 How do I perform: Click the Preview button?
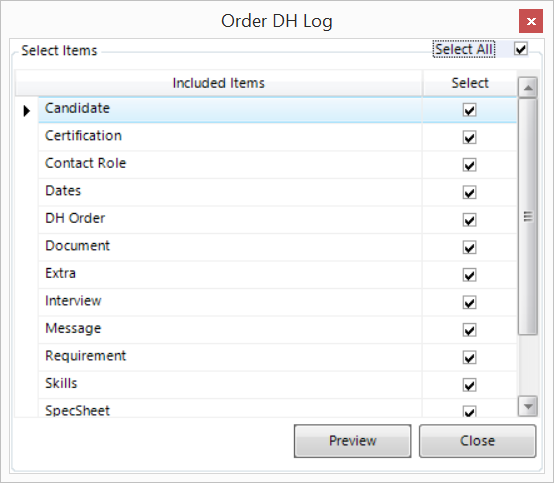[352, 441]
